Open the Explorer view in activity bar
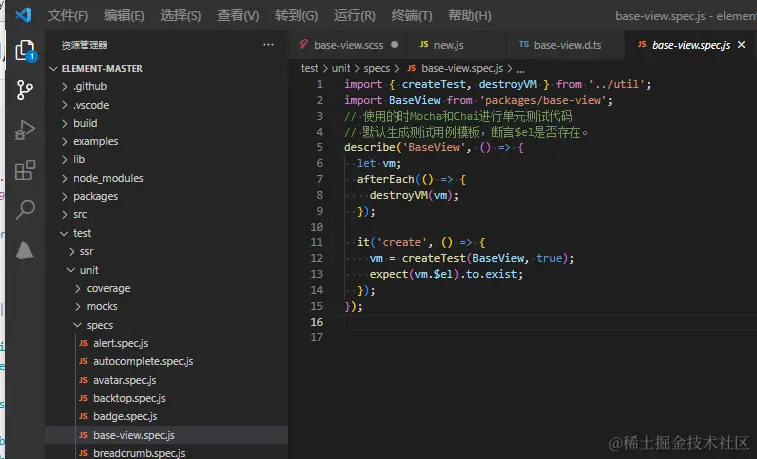The height and width of the screenshot is (459, 757). point(25,50)
